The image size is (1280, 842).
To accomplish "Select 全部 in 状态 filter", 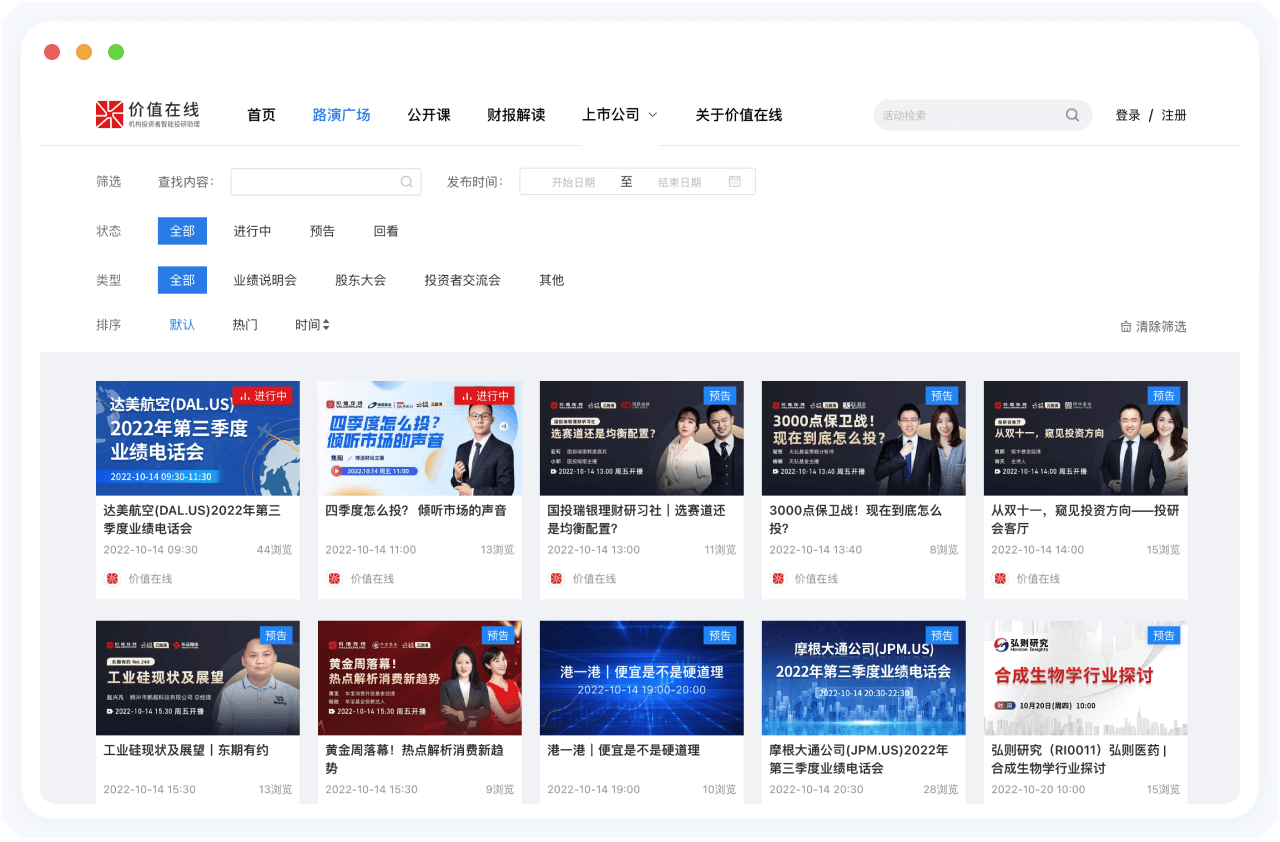I will tap(182, 231).
